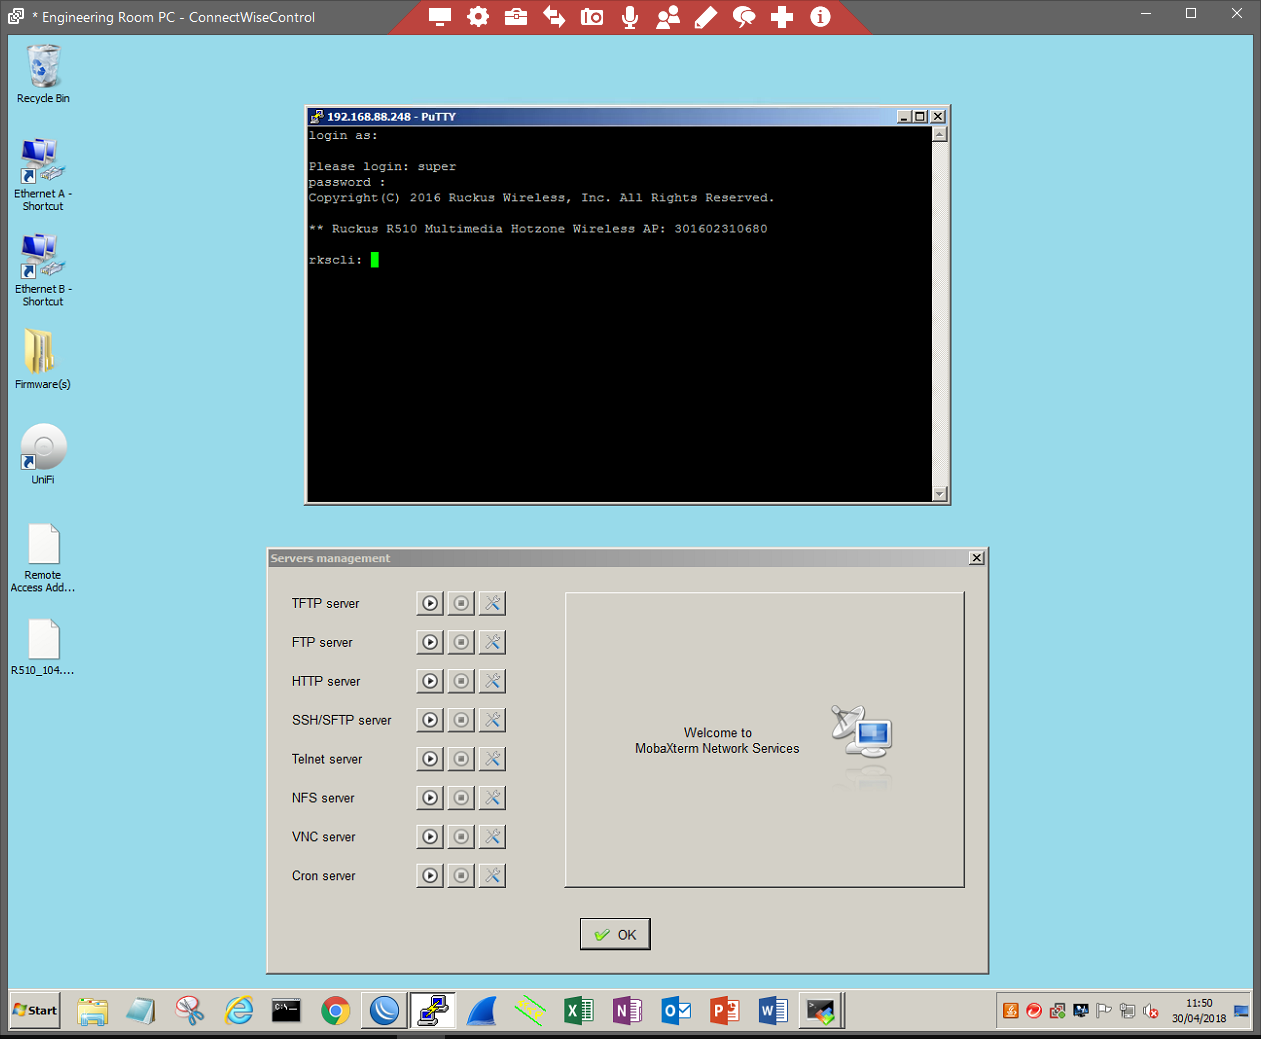Image resolution: width=1261 pixels, height=1039 pixels.
Task: Open Google Chrome from the taskbar
Action: (x=335, y=1011)
